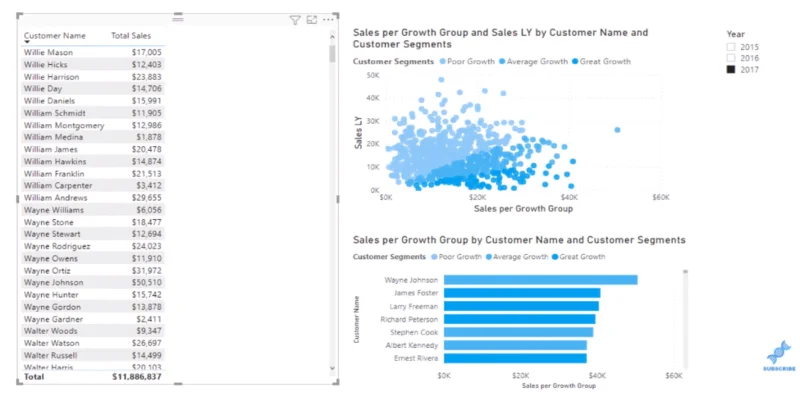Select the Wayne Owens row
The width and height of the screenshot is (800, 397).
tap(93, 258)
